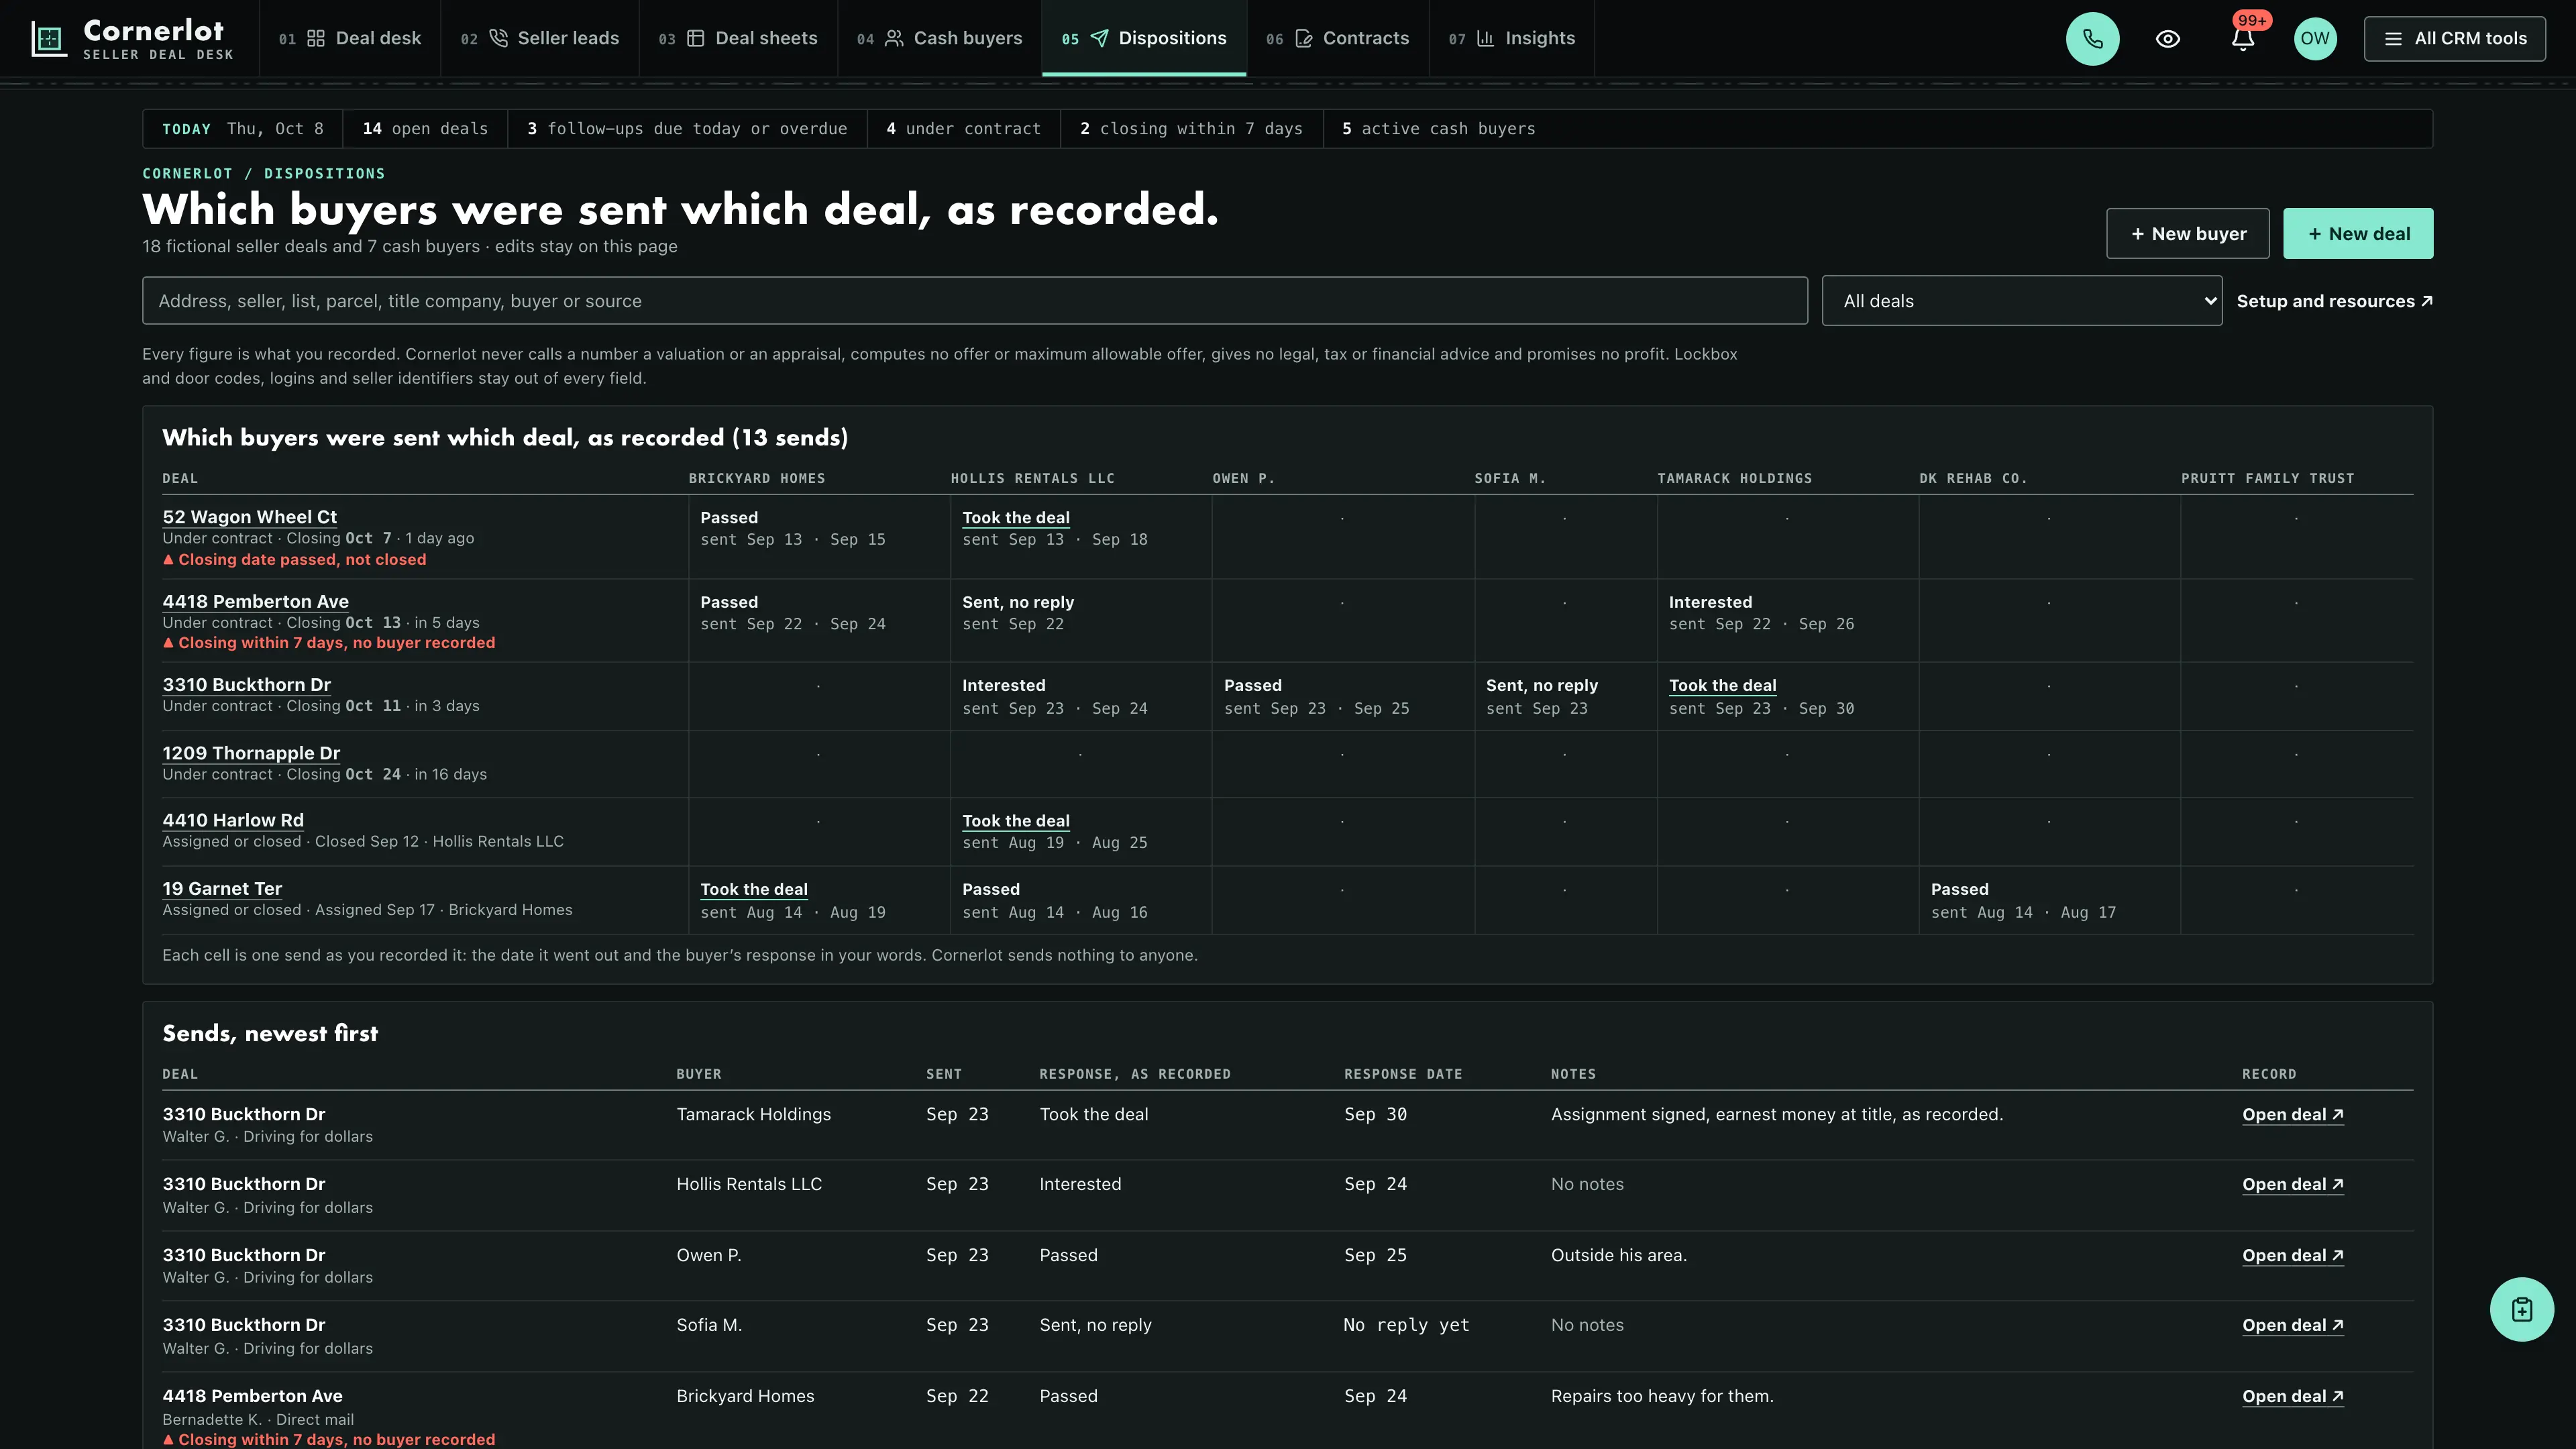
Task: Open deal for the Hollis Rentals LLC send
Action: (2292, 1184)
